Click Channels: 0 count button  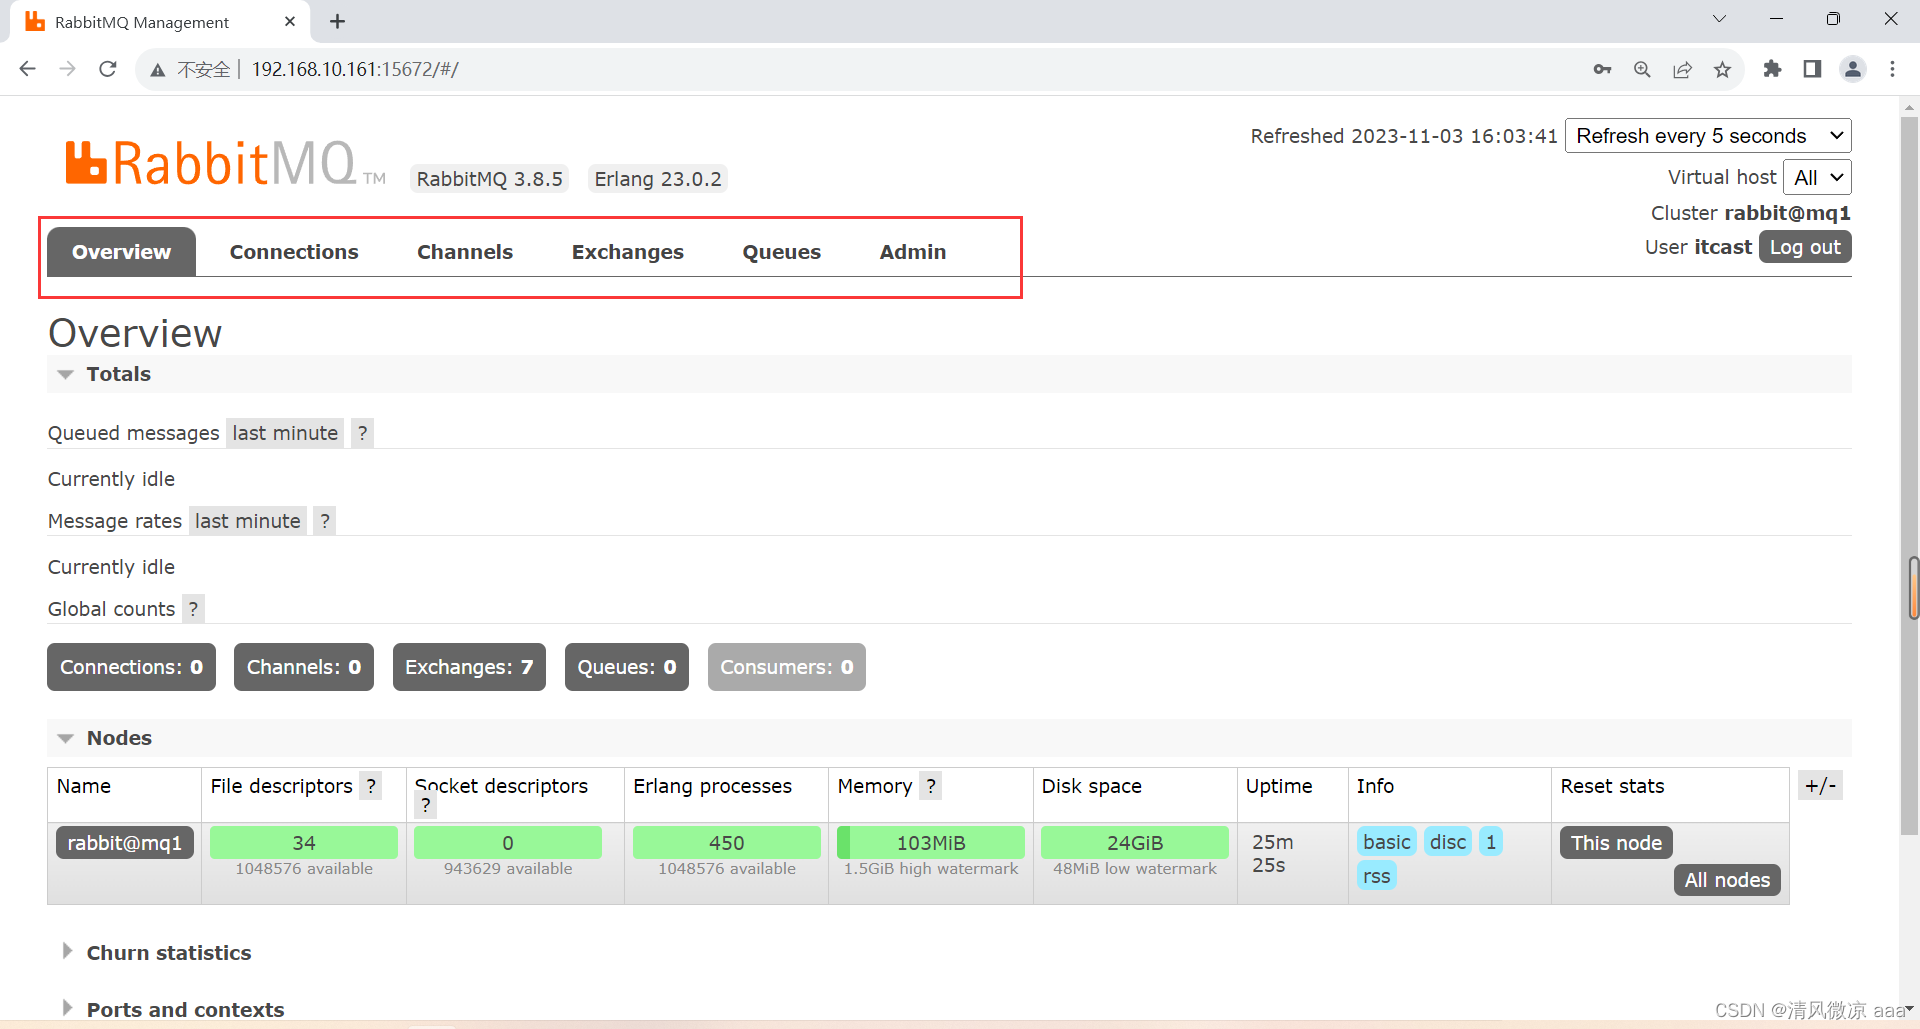coord(304,667)
